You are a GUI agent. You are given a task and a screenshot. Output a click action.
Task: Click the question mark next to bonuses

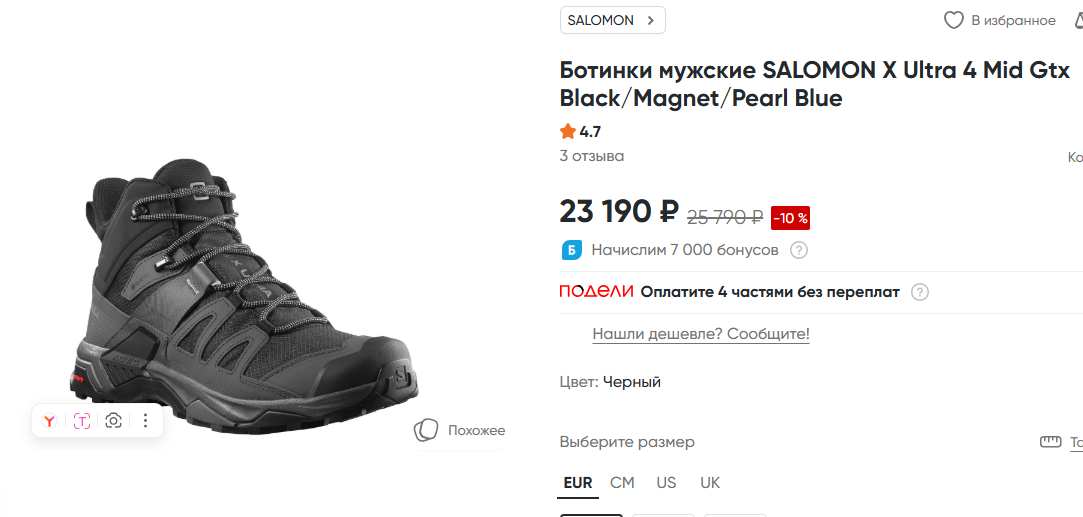tap(799, 250)
